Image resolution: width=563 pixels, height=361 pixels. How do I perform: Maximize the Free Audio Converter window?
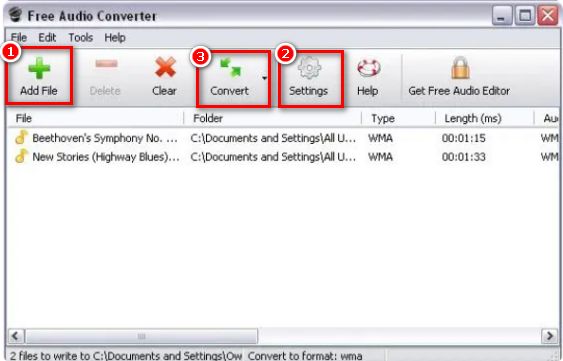tap(525, 15)
